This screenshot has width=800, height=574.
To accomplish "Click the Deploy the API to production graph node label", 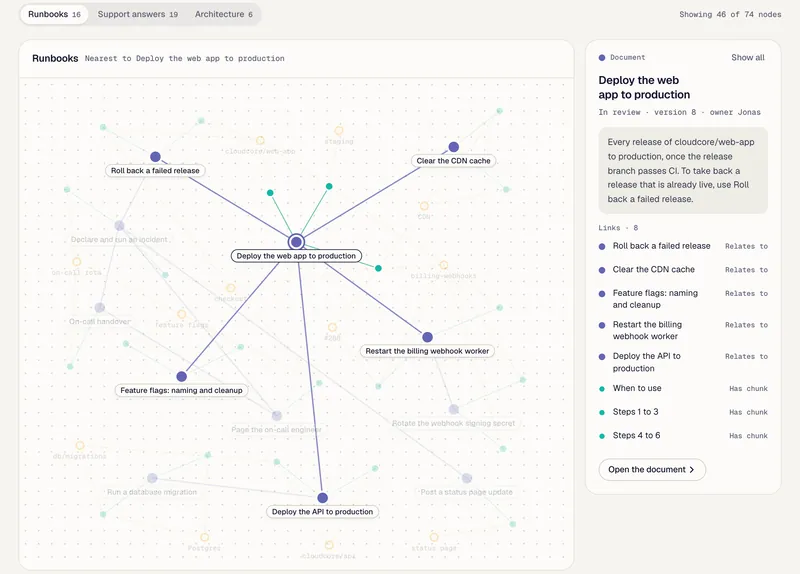I will (x=322, y=512).
